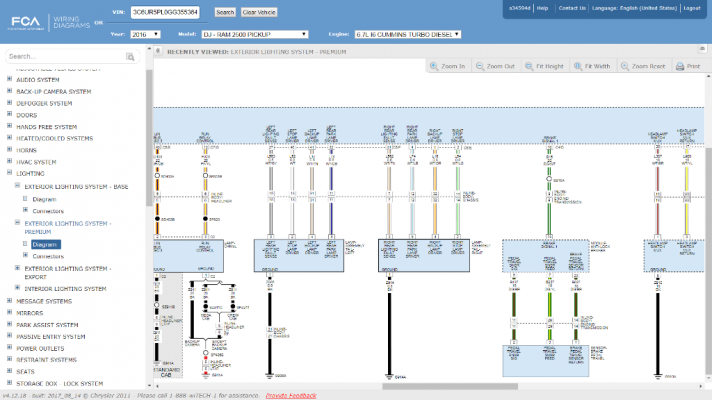Click the Zoom In magnifier icon
712x400 pixels.
click(434, 66)
